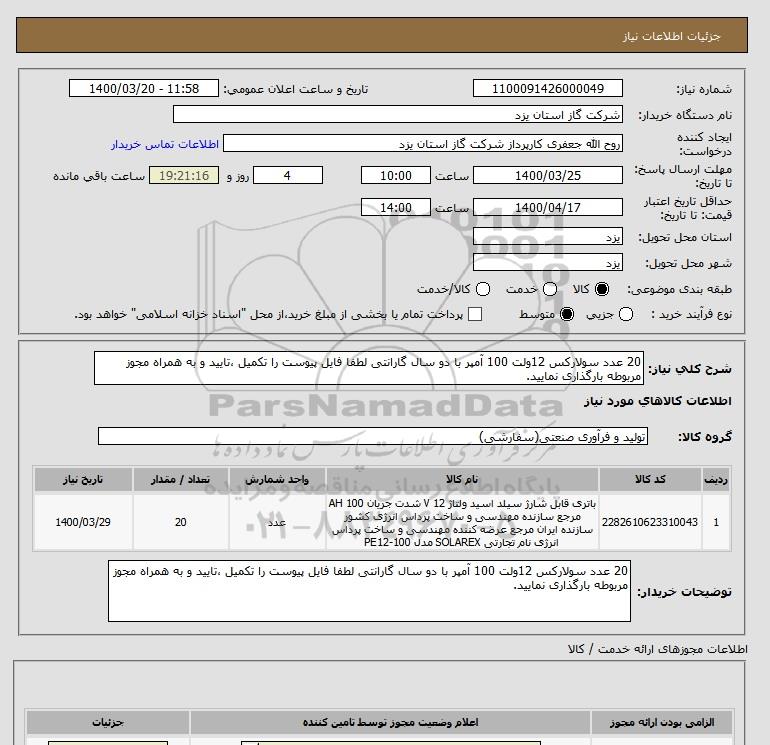Click the جزئیات اطلاعات نیاز page title
The image size is (770, 745).
click(671, 36)
